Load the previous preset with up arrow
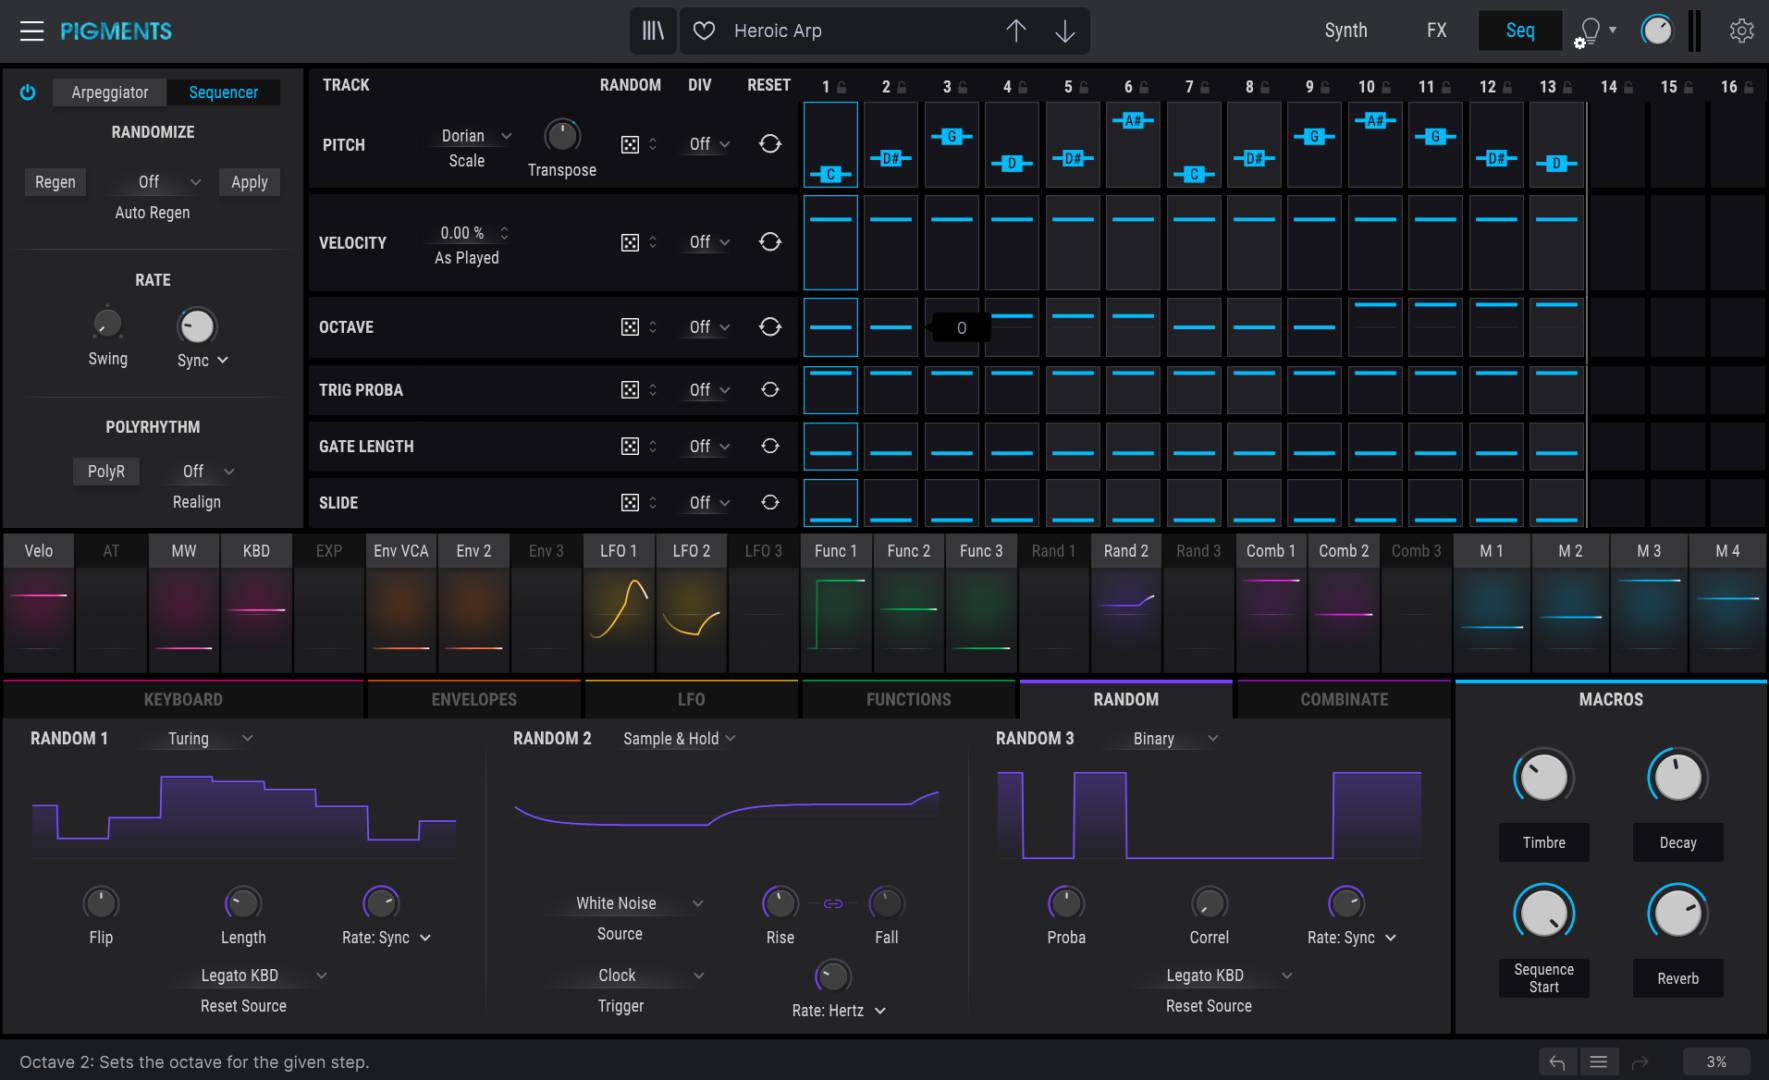The width and height of the screenshot is (1769, 1080). [1016, 31]
